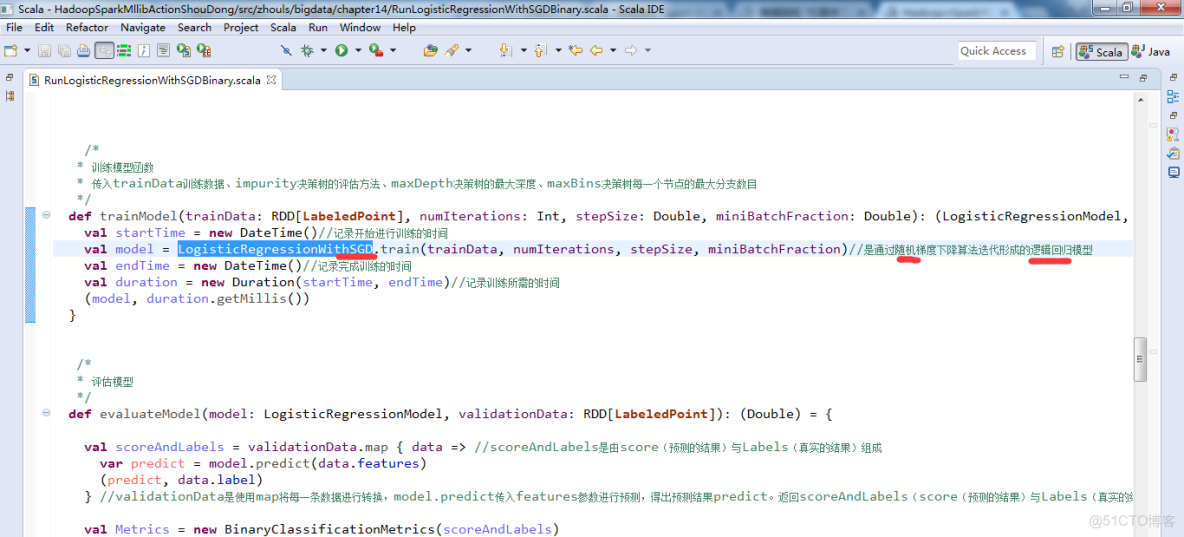Open the Console view icon in right sidebar
The image size is (1184, 537).
point(1173,172)
